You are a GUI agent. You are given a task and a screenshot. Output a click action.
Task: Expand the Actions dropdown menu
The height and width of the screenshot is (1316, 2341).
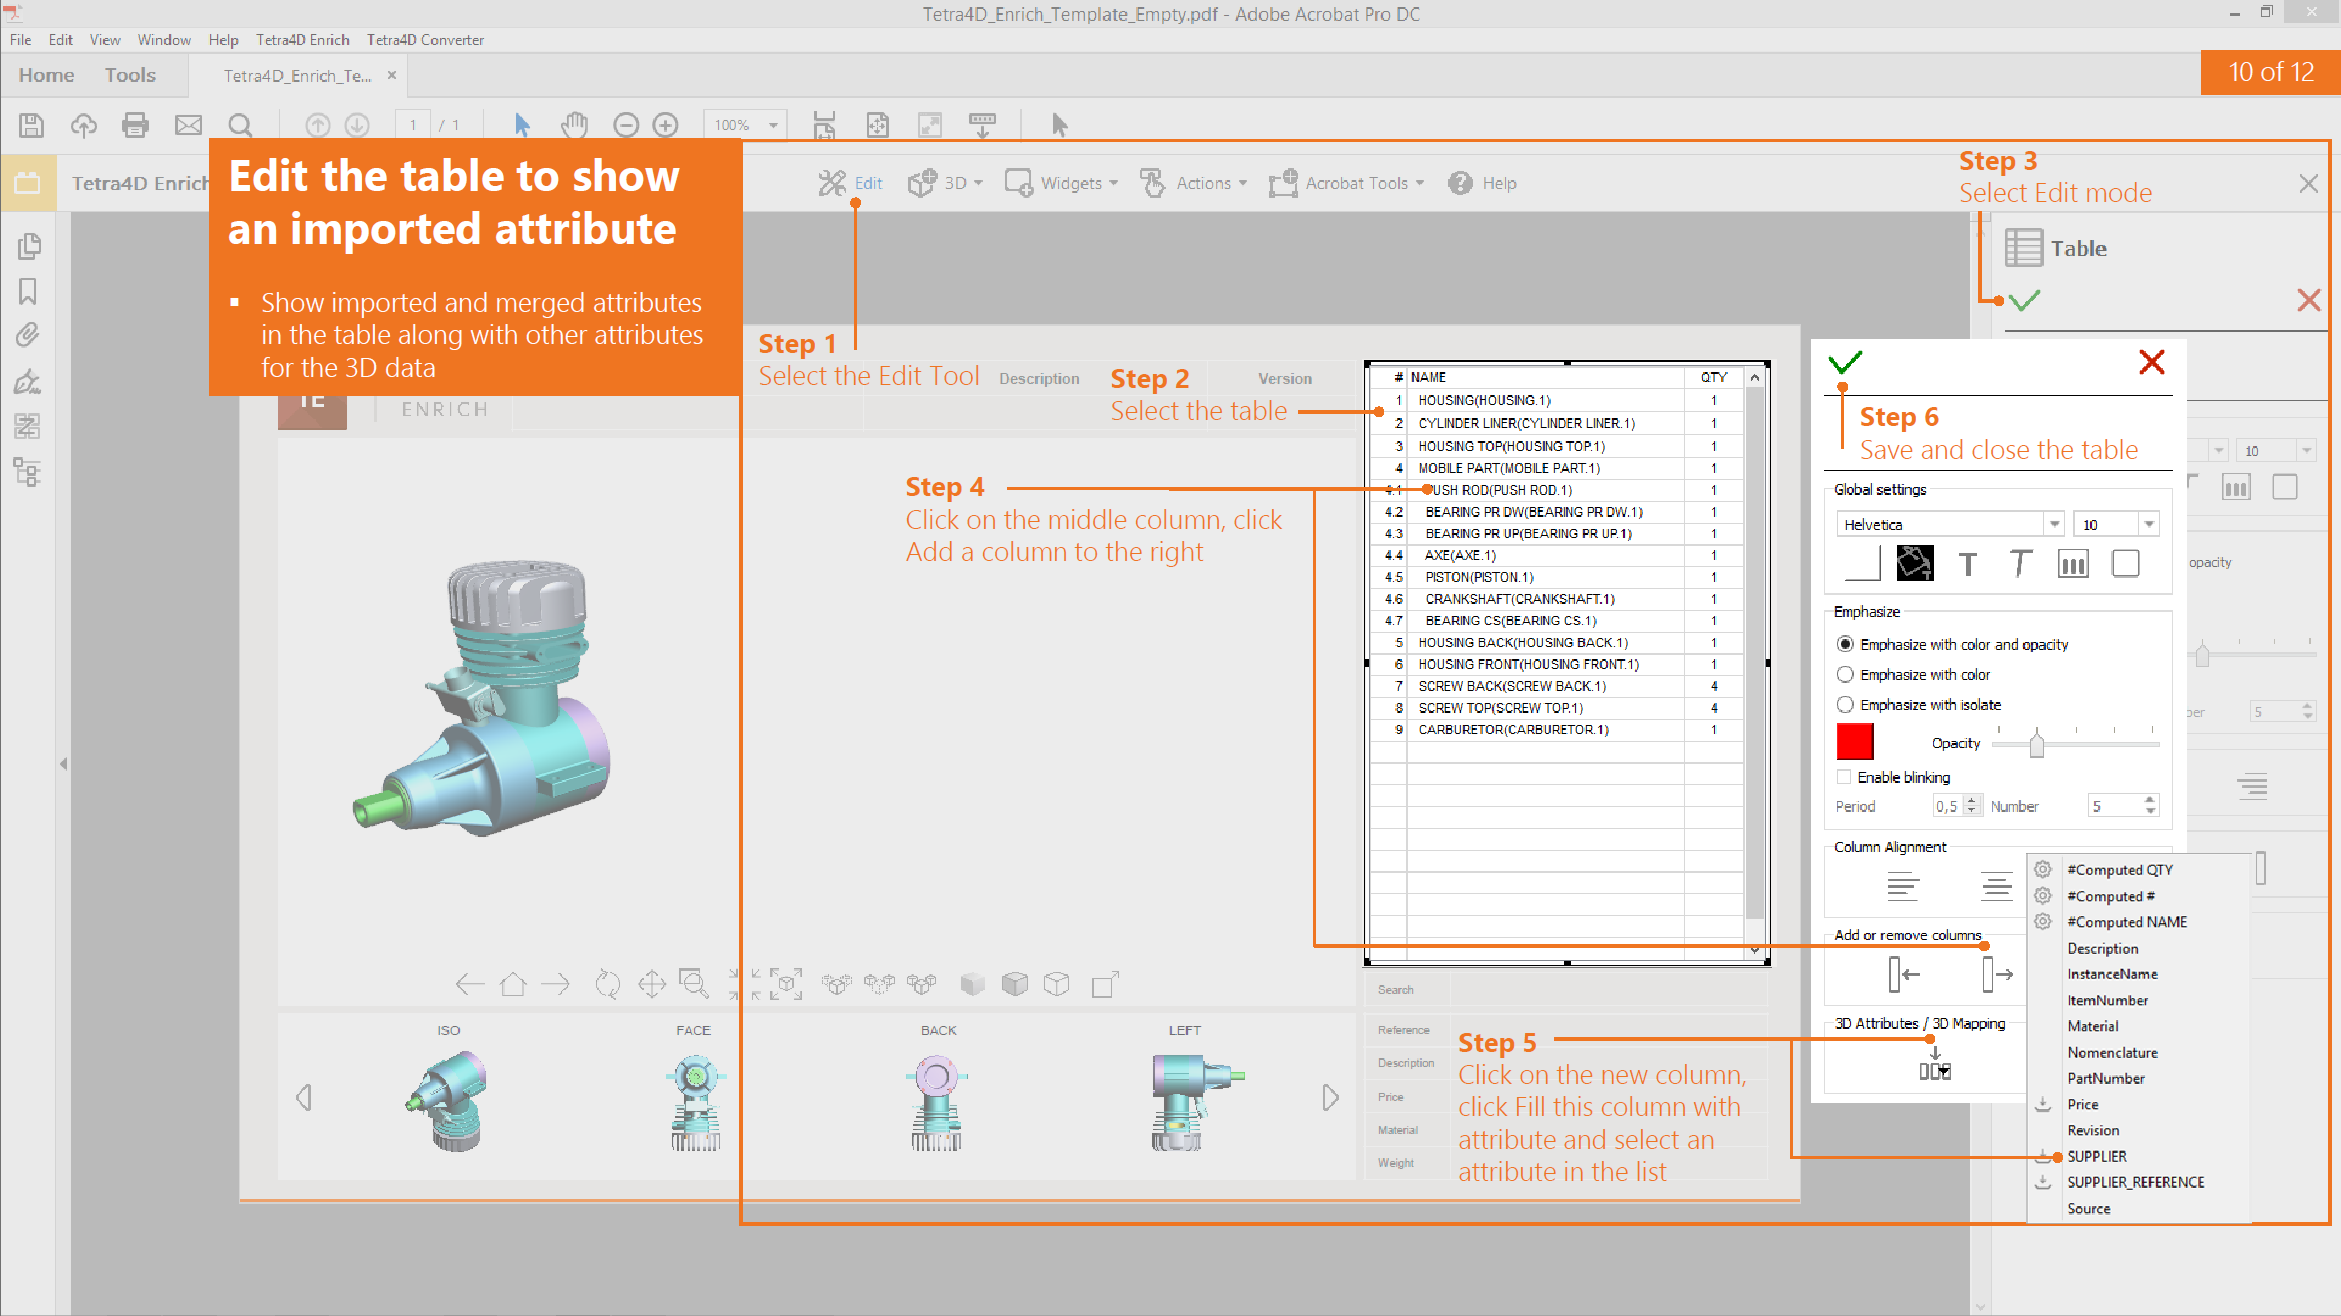(1194, 183)
